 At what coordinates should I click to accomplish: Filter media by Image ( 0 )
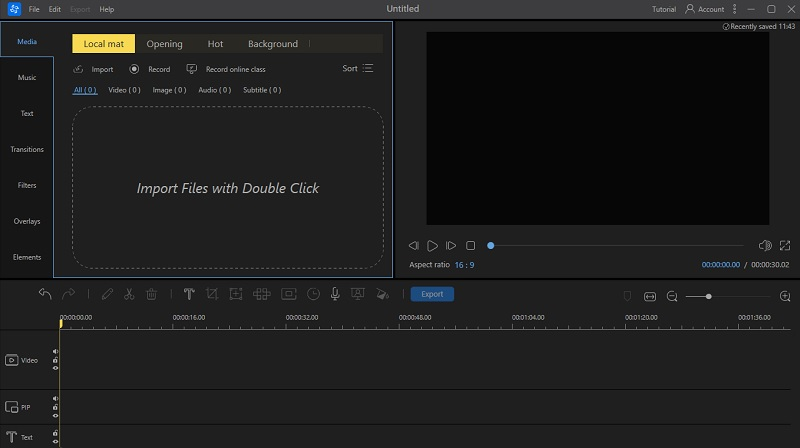click(169, 90)
